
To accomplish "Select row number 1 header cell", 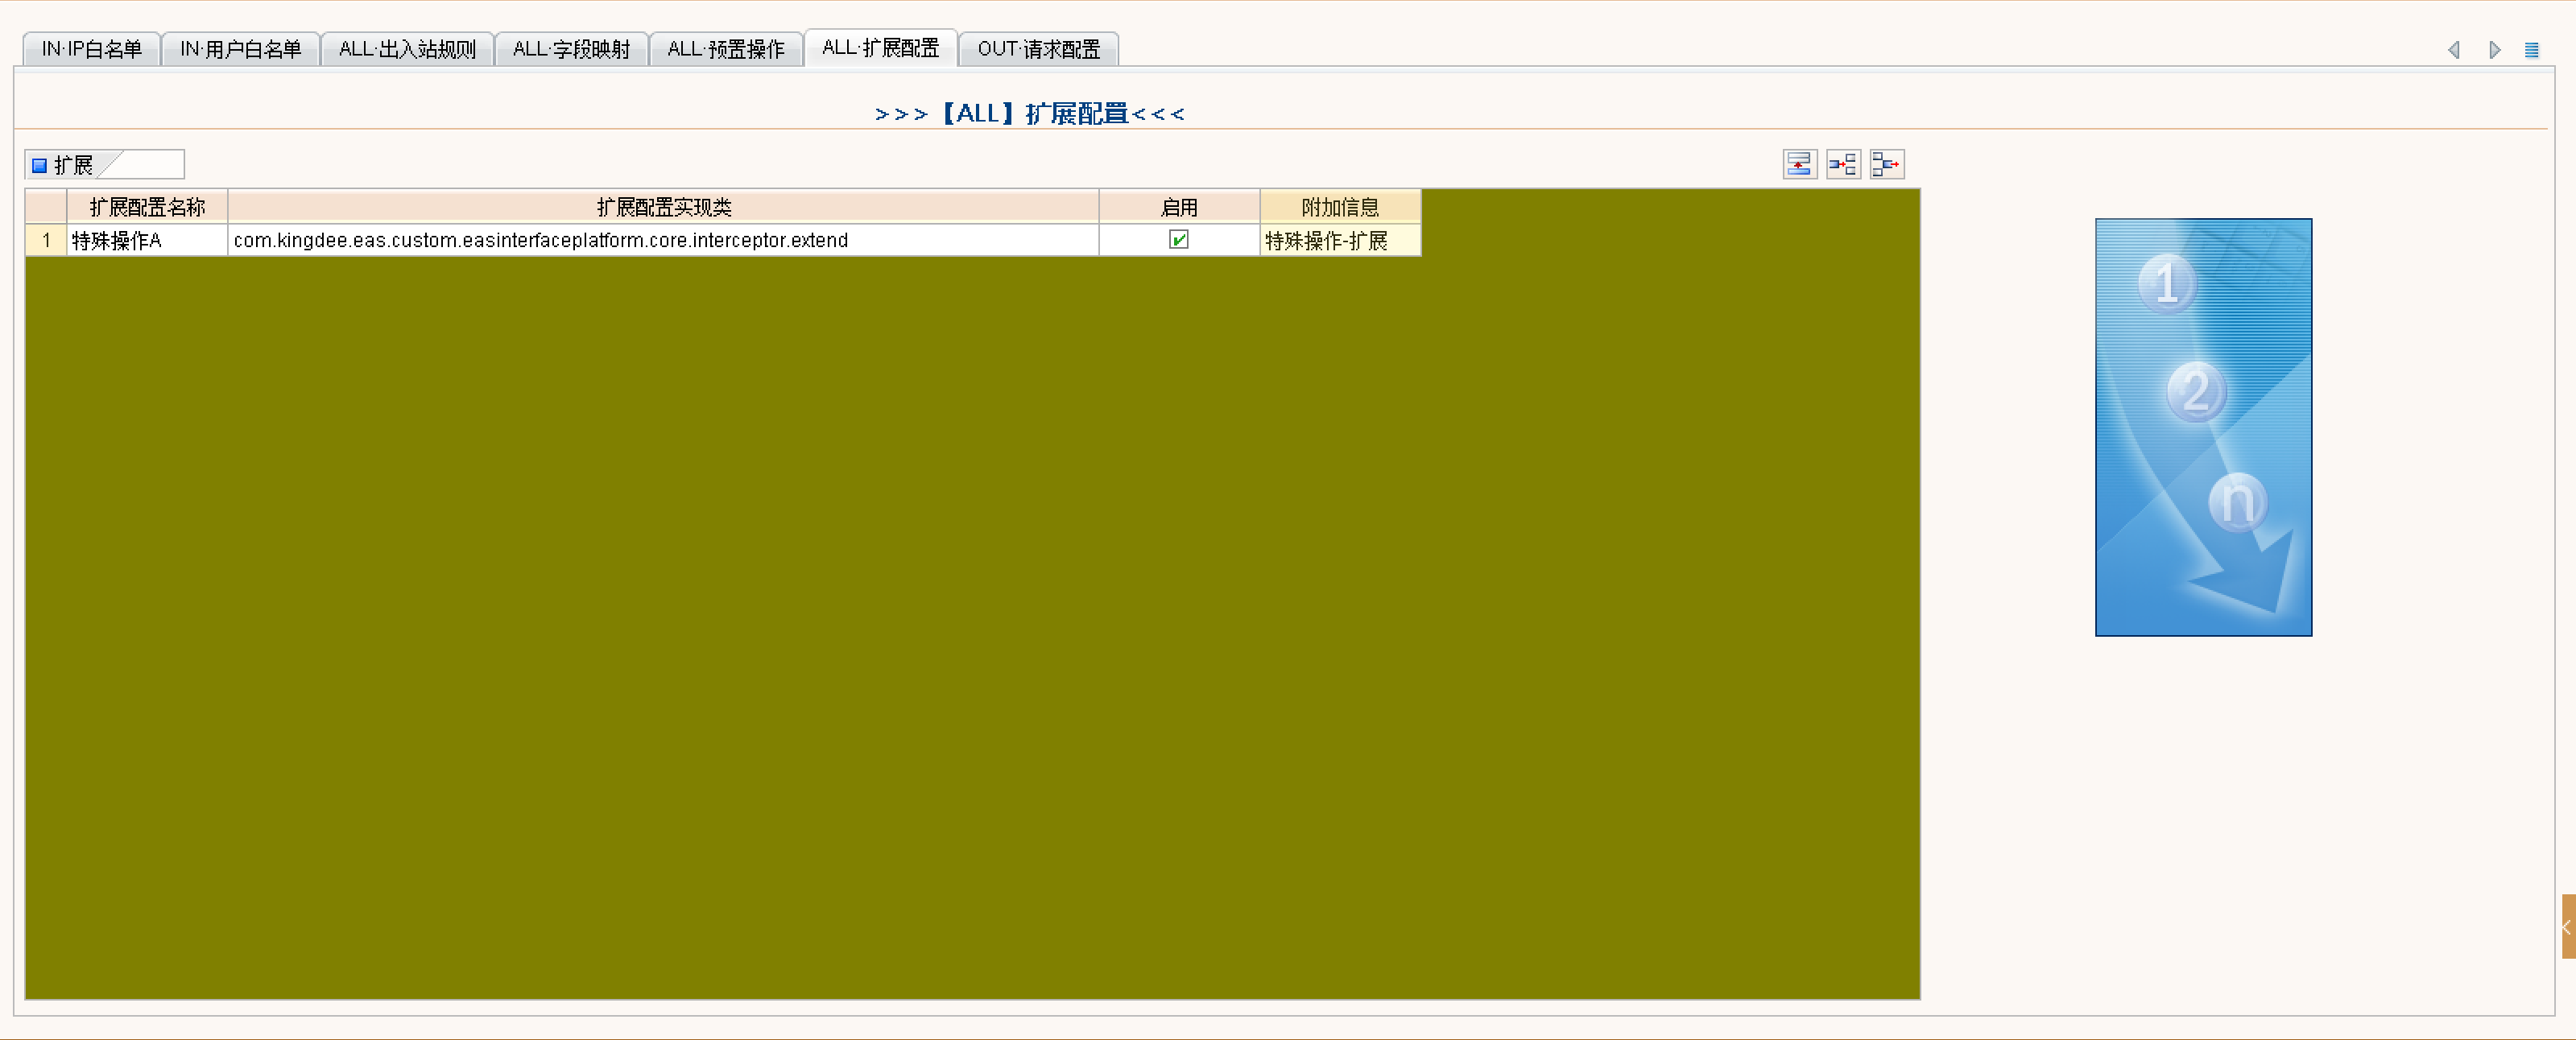I will 46,240.
